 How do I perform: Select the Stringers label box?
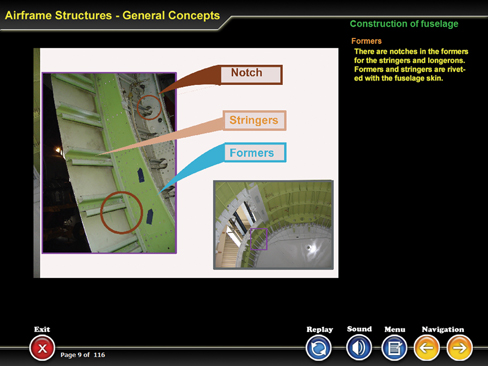[x=254, y=120]
